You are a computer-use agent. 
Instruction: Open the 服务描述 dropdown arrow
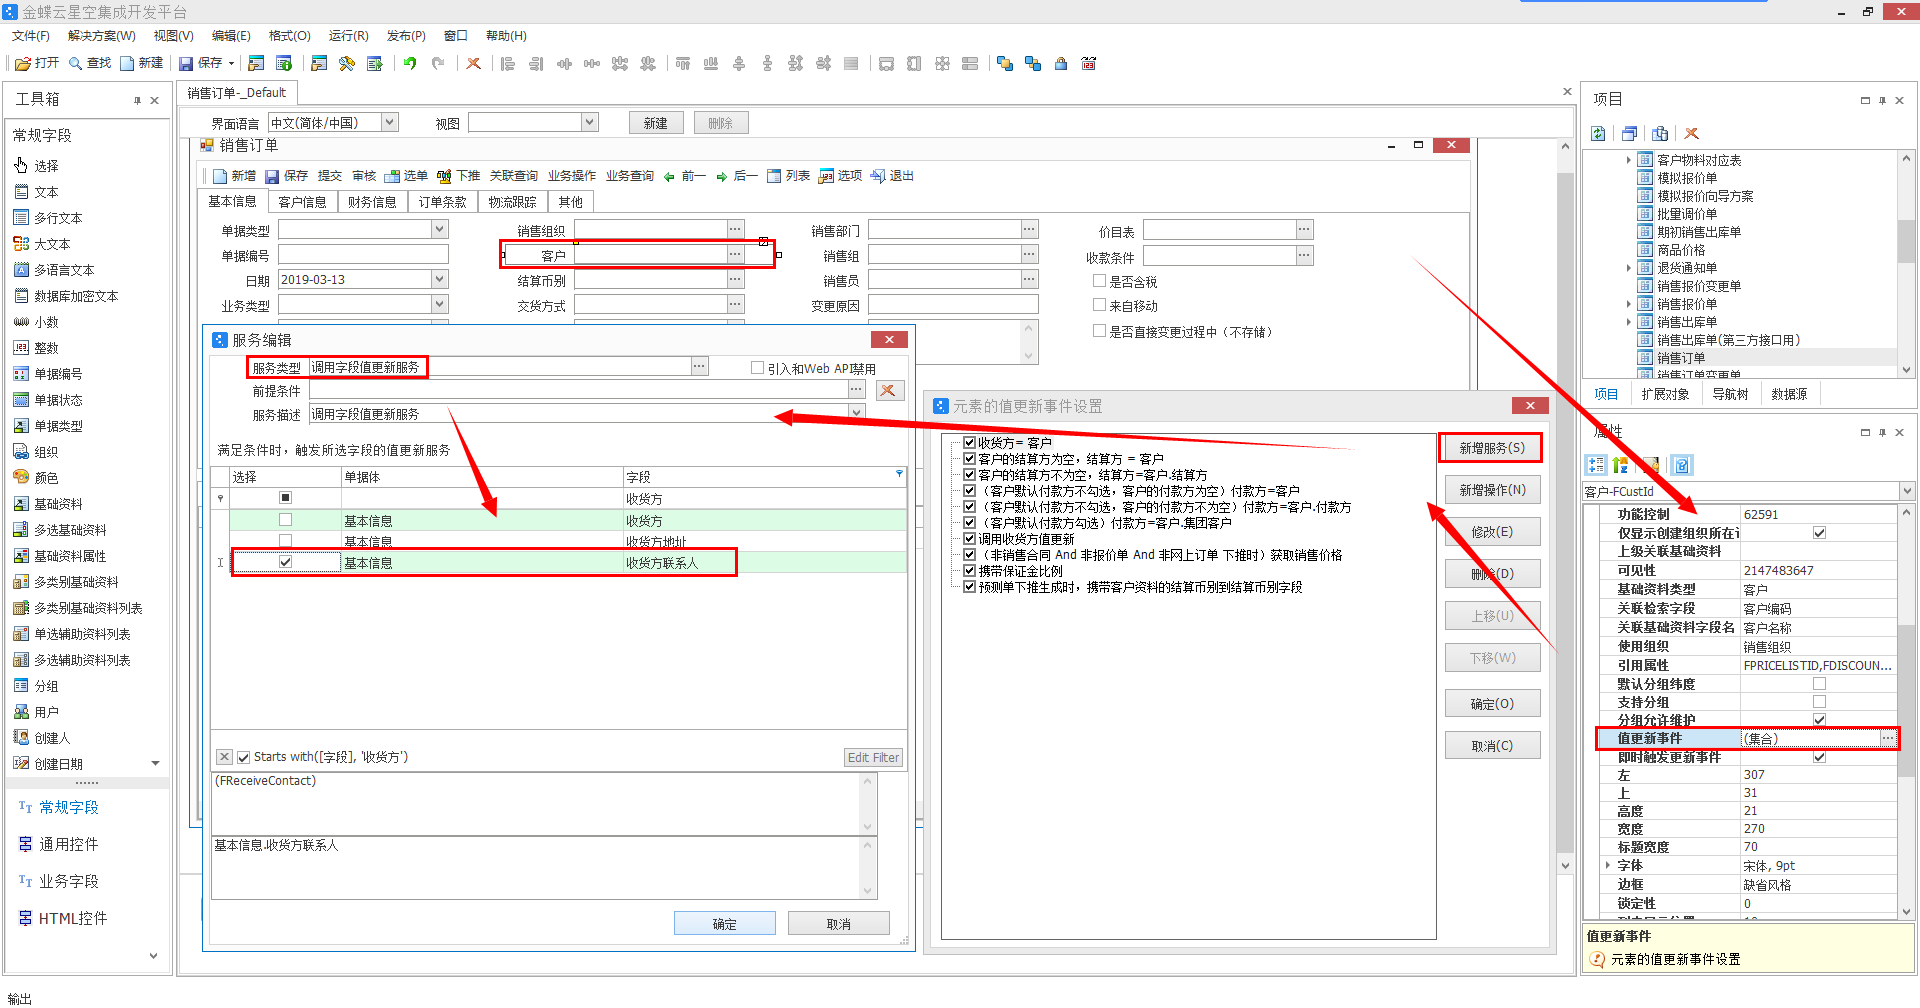click(x=857, y=413)
